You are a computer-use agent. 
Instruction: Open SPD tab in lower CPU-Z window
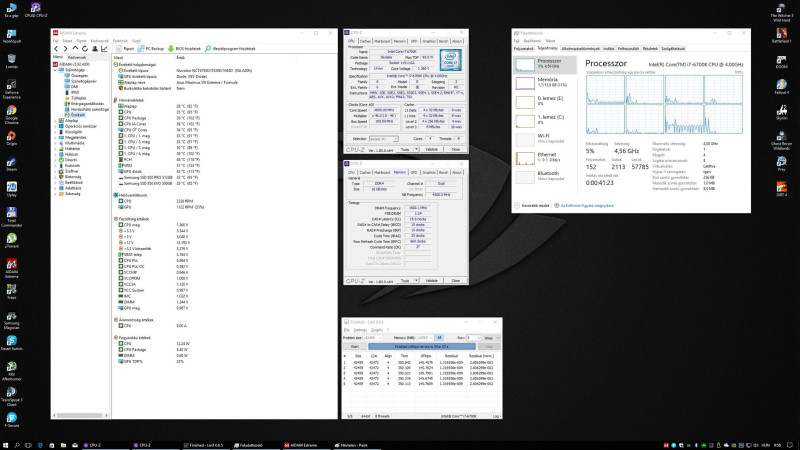pyautogui.click(x=414, y=172)
